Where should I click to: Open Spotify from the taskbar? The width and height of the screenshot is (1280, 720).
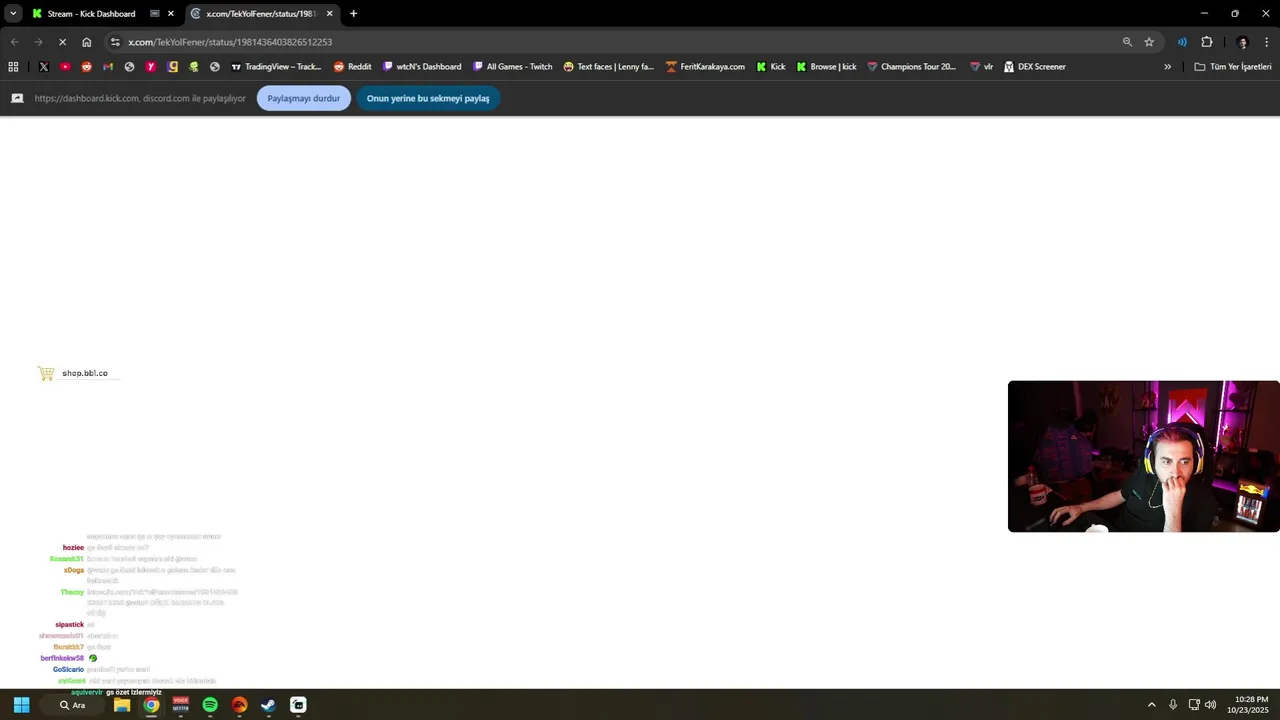click(210, 705)
